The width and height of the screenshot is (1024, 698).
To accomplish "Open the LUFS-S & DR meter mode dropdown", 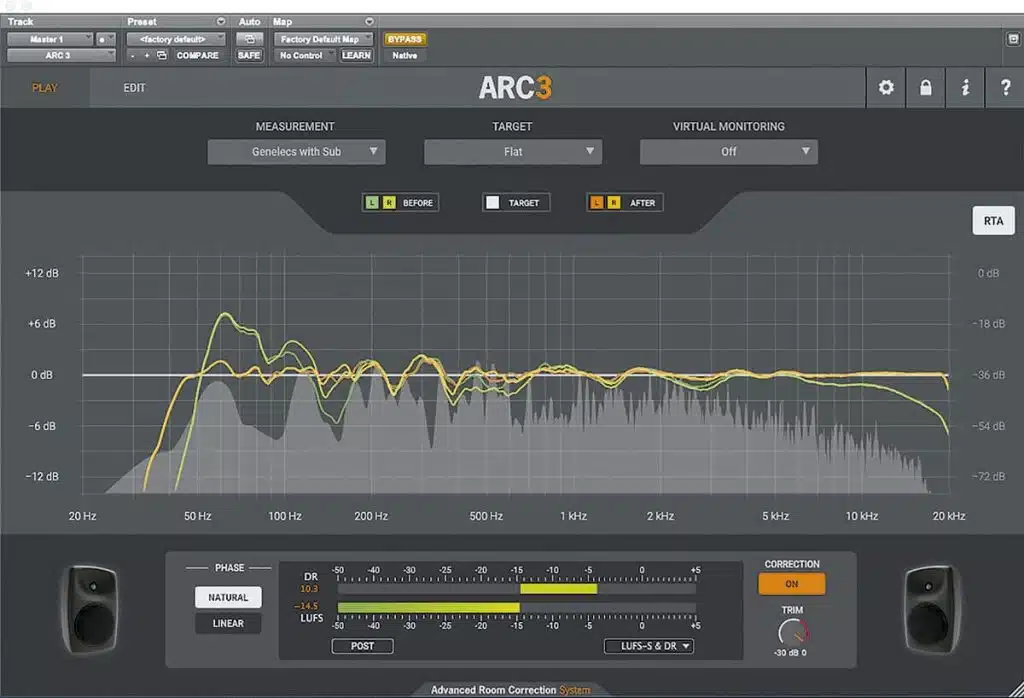I will coord(648,646).
